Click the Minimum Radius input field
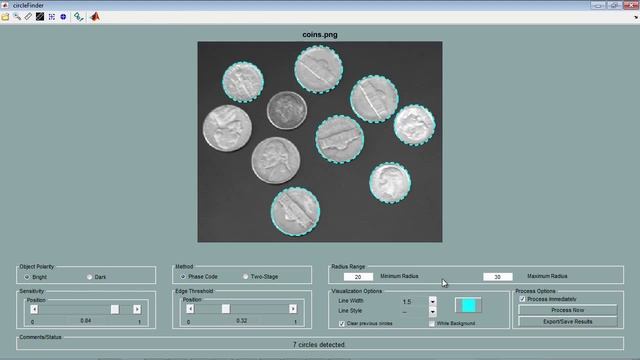This screenshot has height=360, width=640. click(358, 277)
